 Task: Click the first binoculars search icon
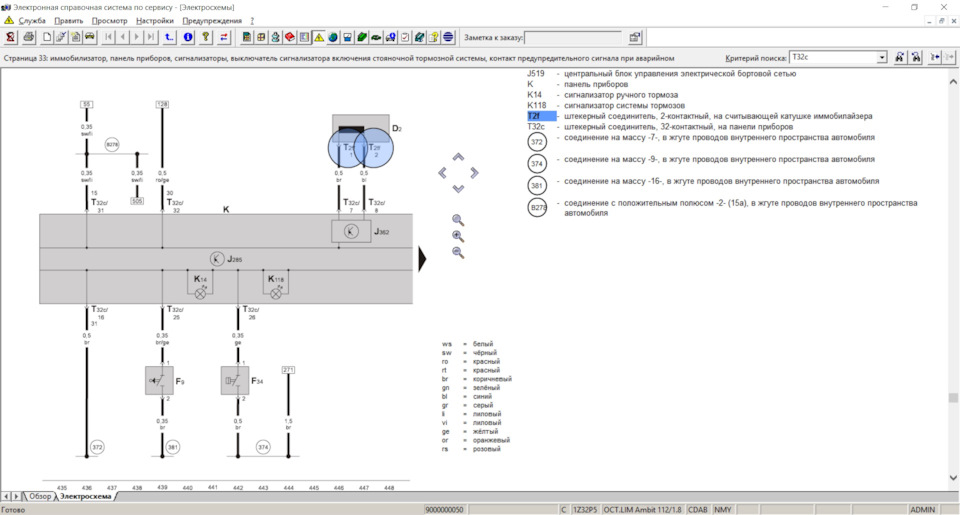[x=899, y=57]
